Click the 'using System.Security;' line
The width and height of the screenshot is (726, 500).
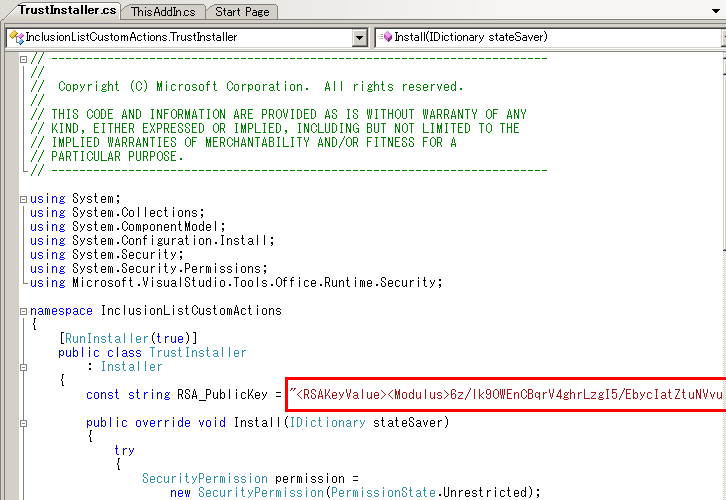107,254
